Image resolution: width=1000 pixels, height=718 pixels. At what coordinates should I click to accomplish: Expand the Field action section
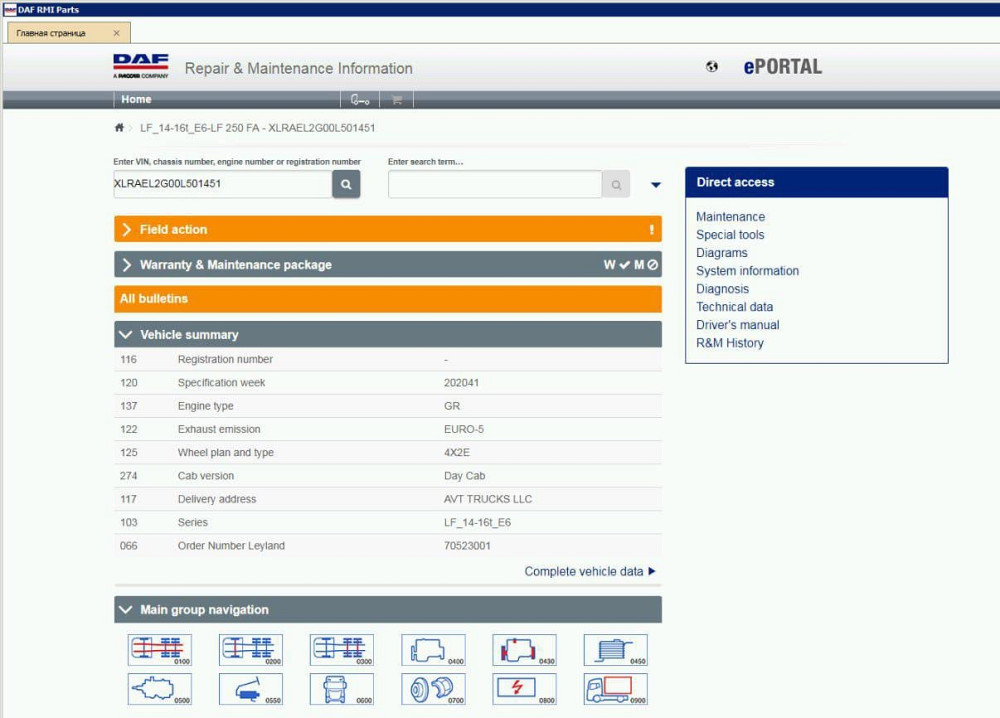387,229
